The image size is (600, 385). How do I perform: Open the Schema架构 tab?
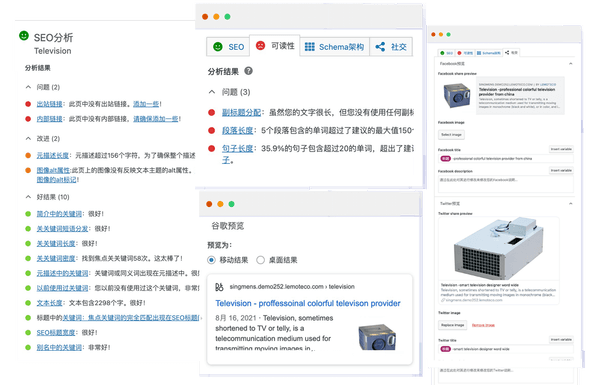(x=334, y=47)
